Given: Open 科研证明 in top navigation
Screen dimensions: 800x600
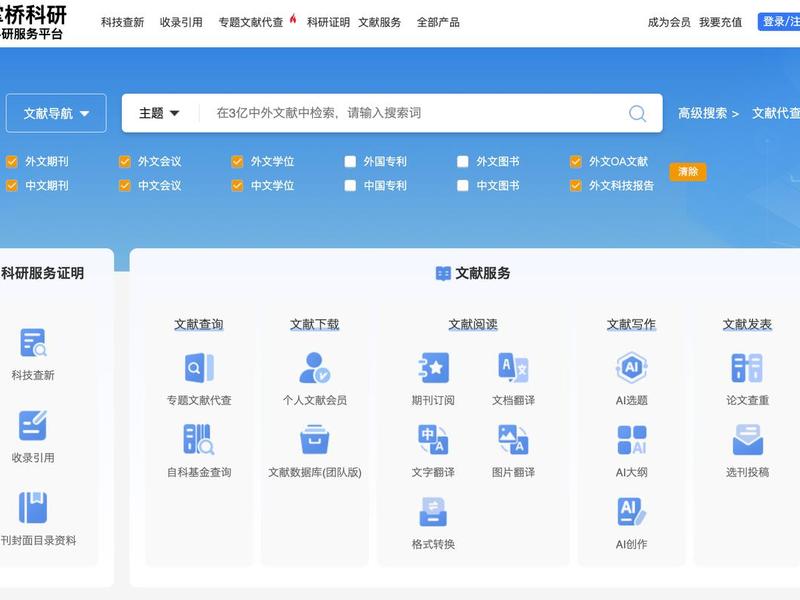Looking at the screenshot, I should [x=328, y=22].
